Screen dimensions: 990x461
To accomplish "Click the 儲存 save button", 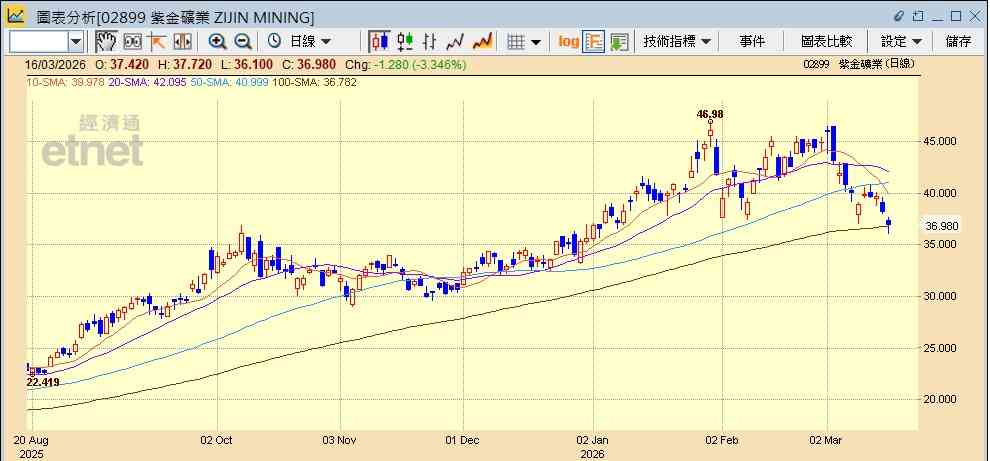I will (x=958, y=42).
